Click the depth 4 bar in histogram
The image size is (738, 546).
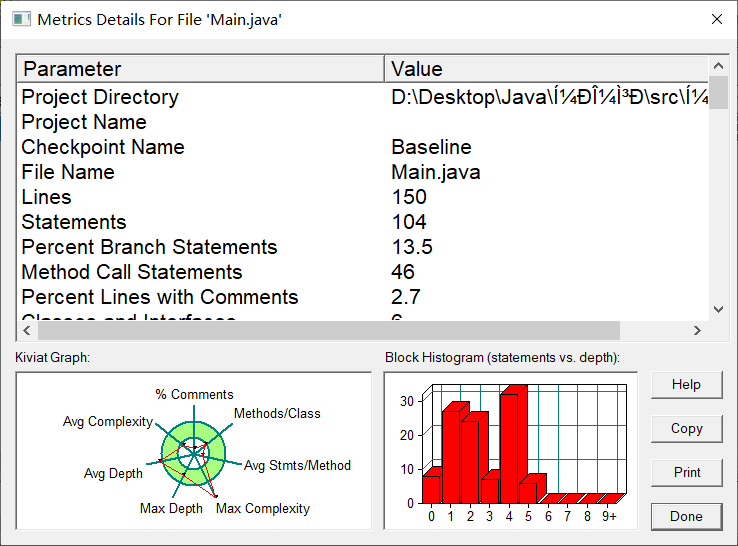tap(510, 447)
